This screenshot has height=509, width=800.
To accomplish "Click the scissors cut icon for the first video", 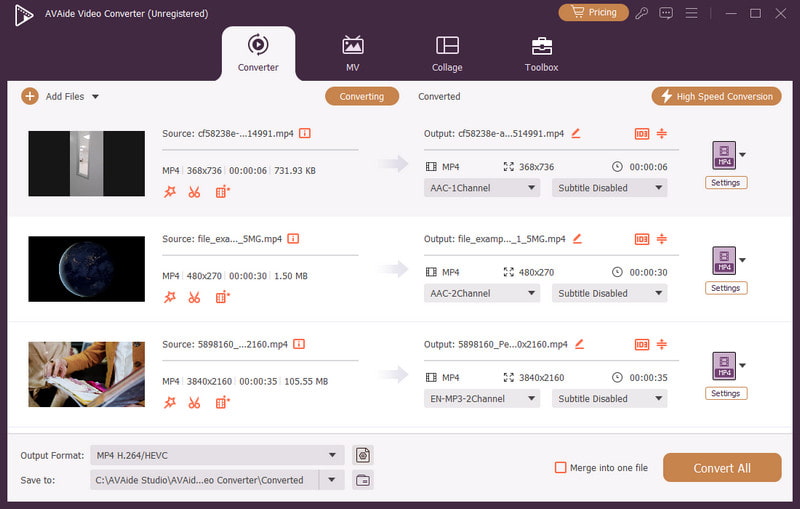I will (x=195, y=192).
